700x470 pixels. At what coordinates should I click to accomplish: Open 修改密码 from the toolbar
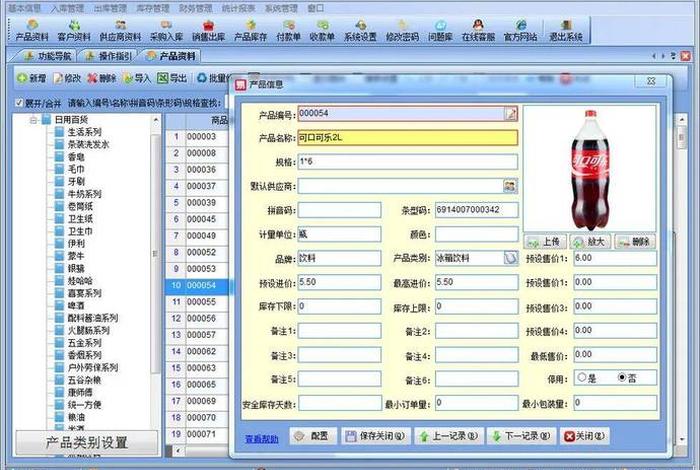pos(402,30)
